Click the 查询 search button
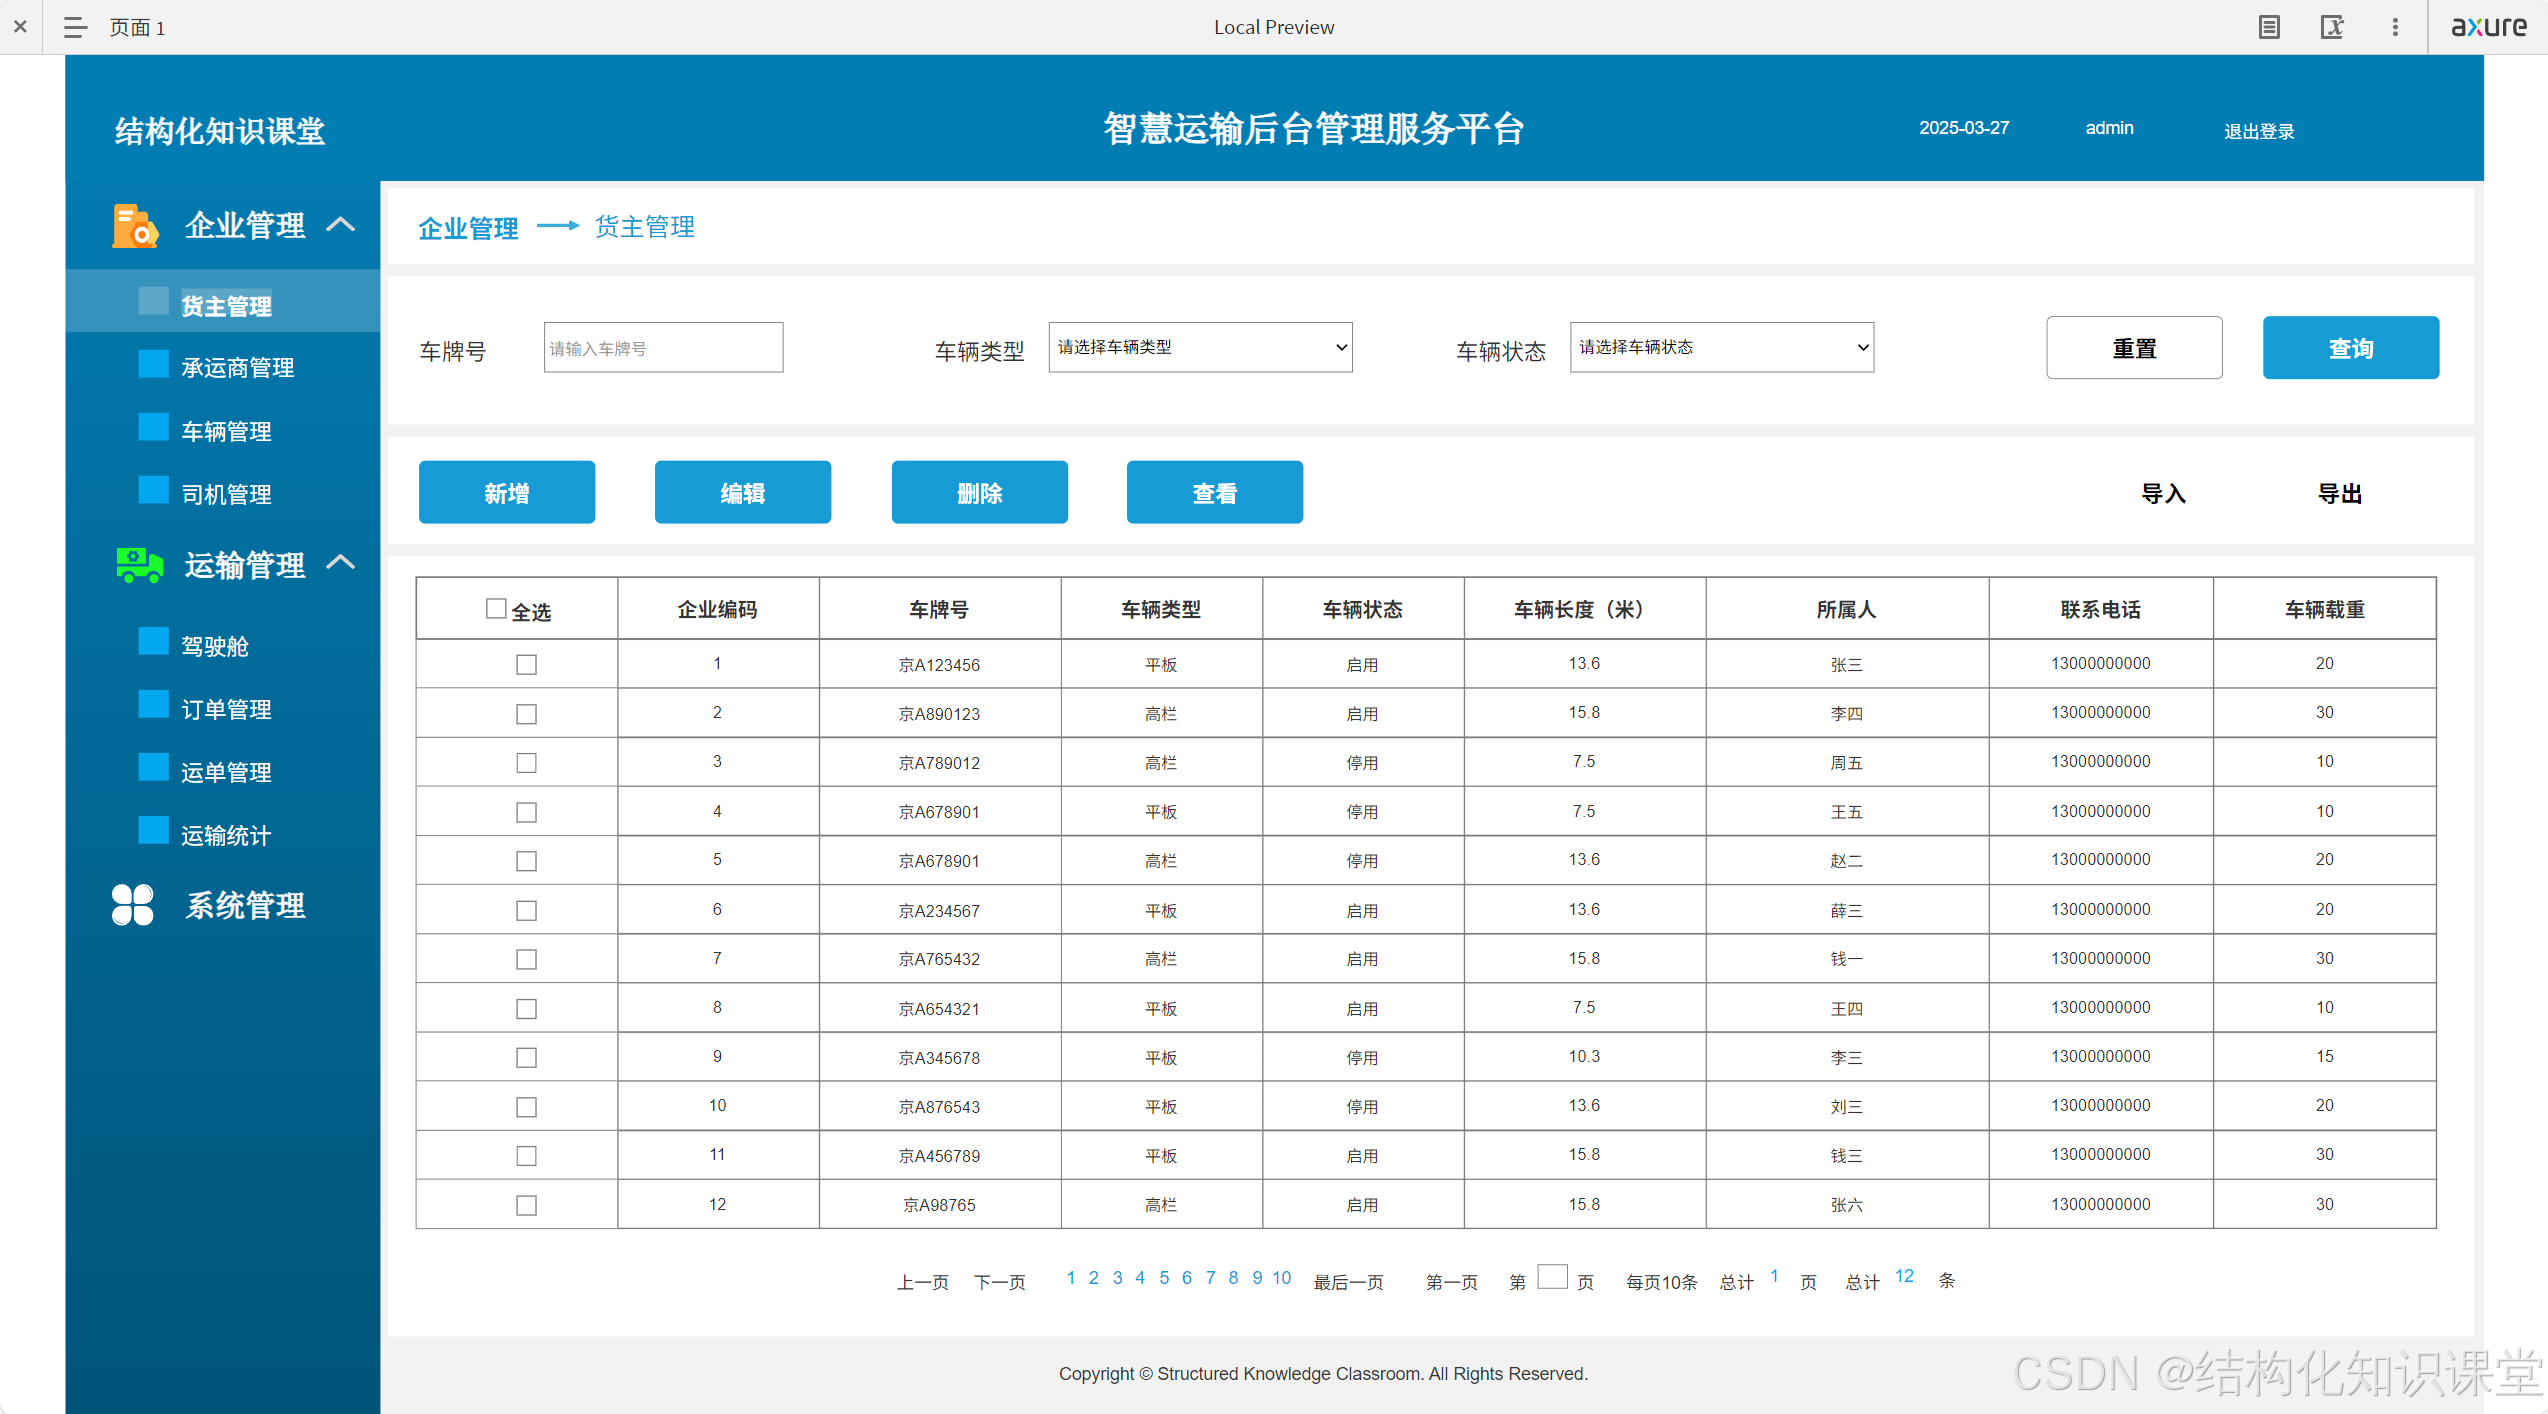The image size is (2548, 1414). click(2350, 348)
